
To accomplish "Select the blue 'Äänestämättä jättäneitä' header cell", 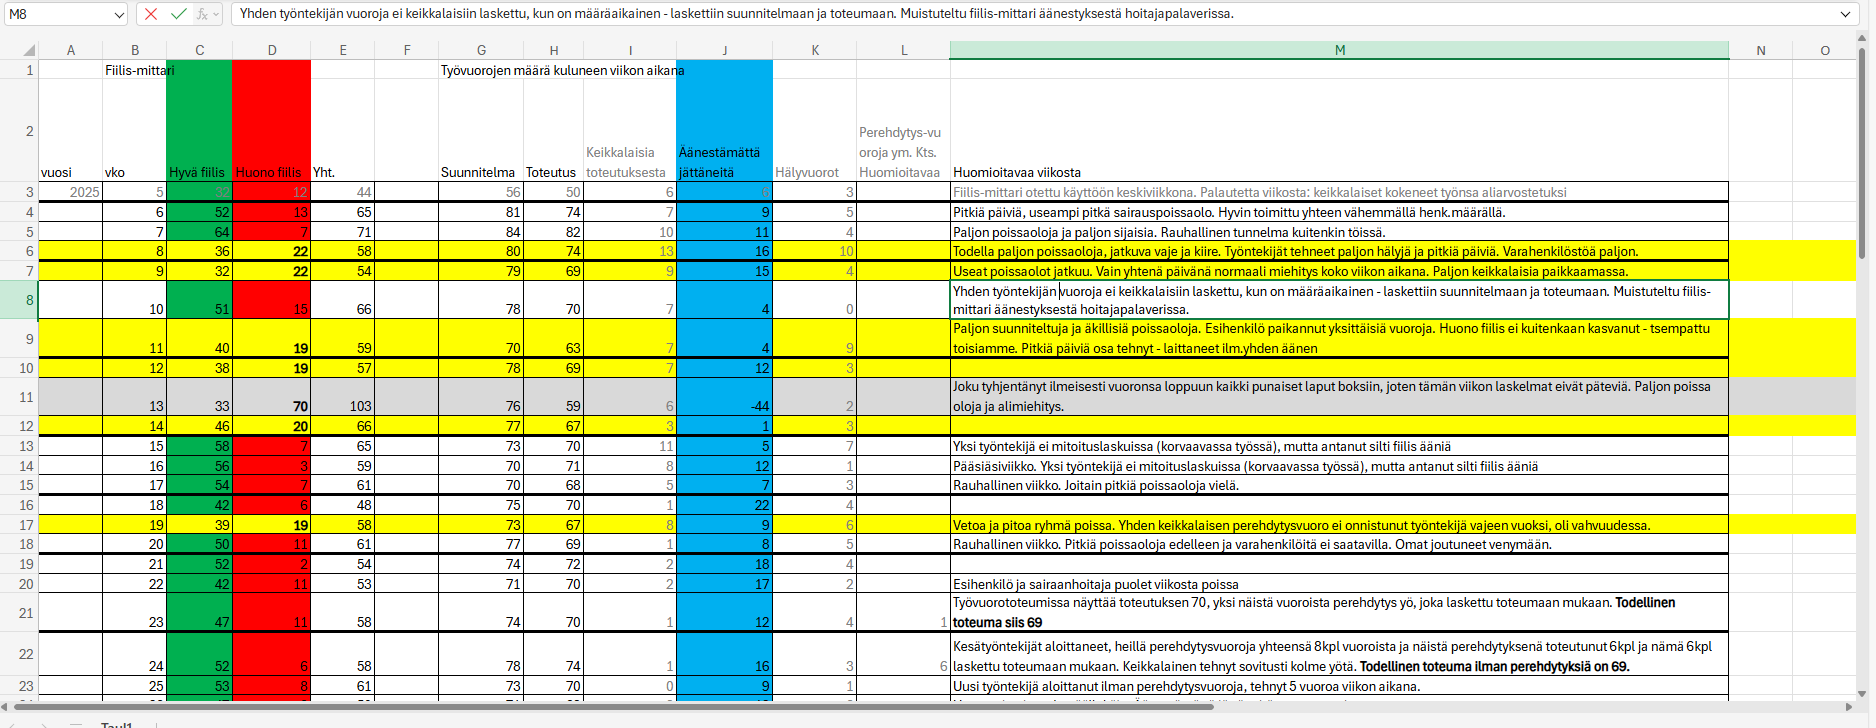I will [724, 131].
